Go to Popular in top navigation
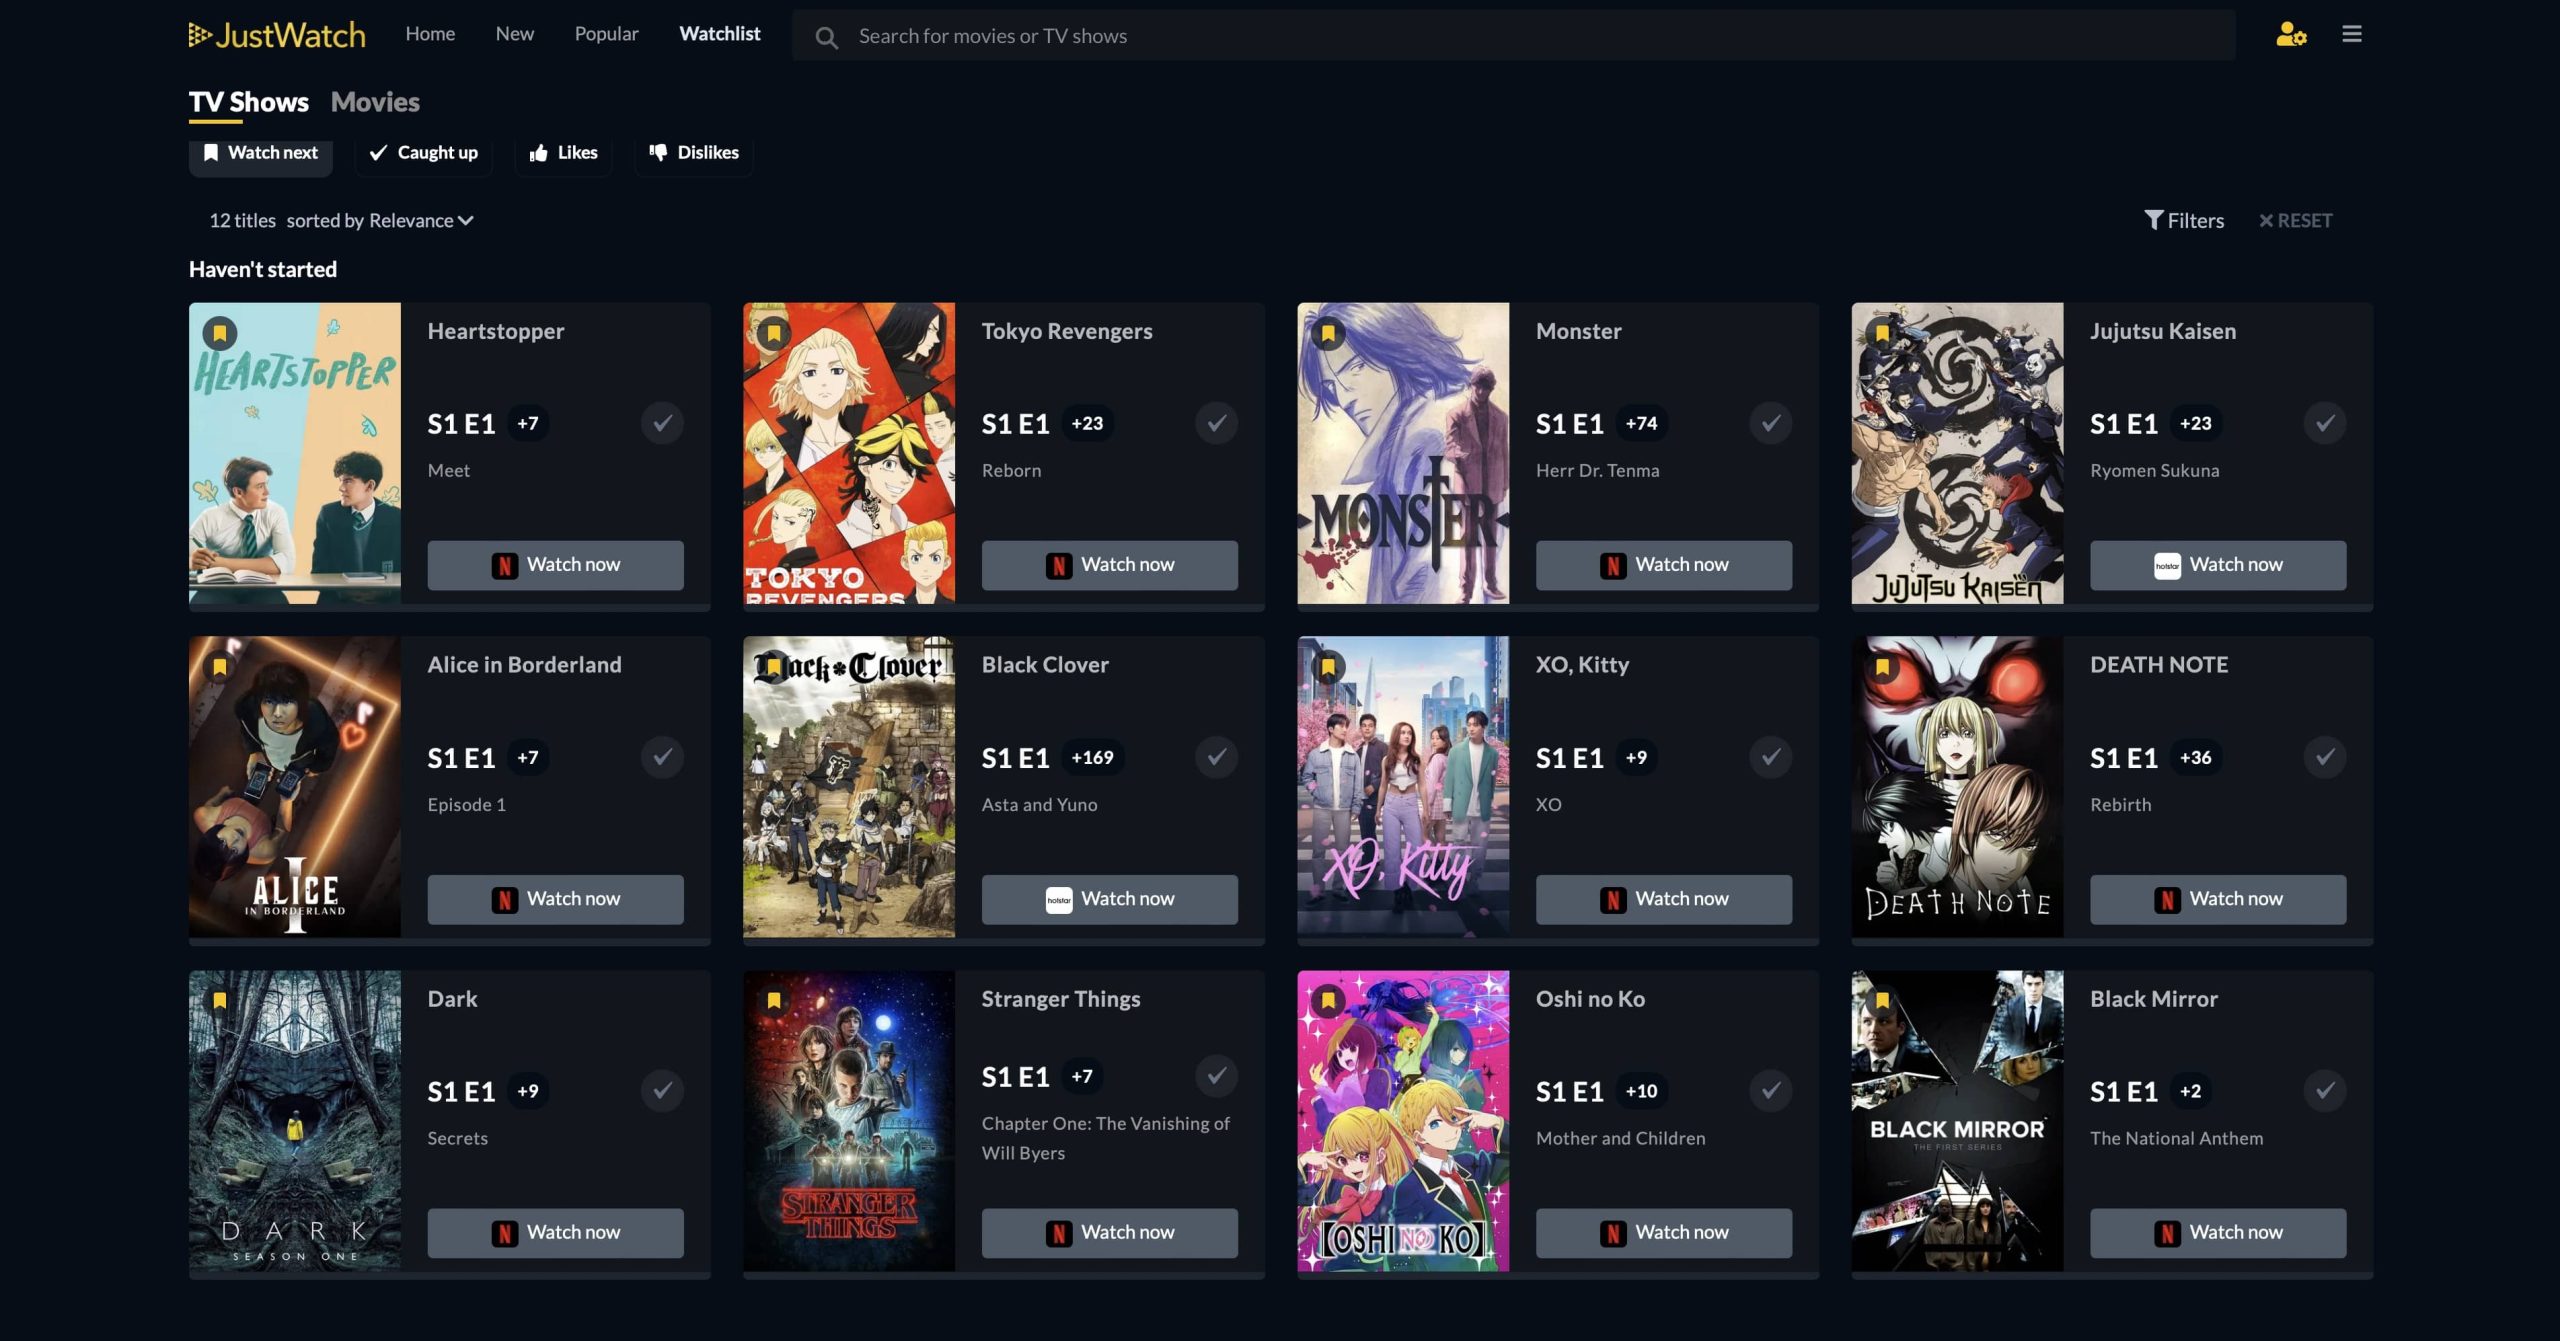Screen dimensions: 2560x1341 tap(606, 34)
